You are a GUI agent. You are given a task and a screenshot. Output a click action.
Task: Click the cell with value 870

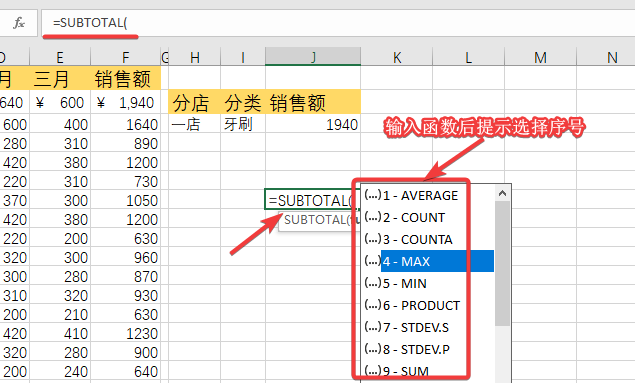(x=126, y=277)
